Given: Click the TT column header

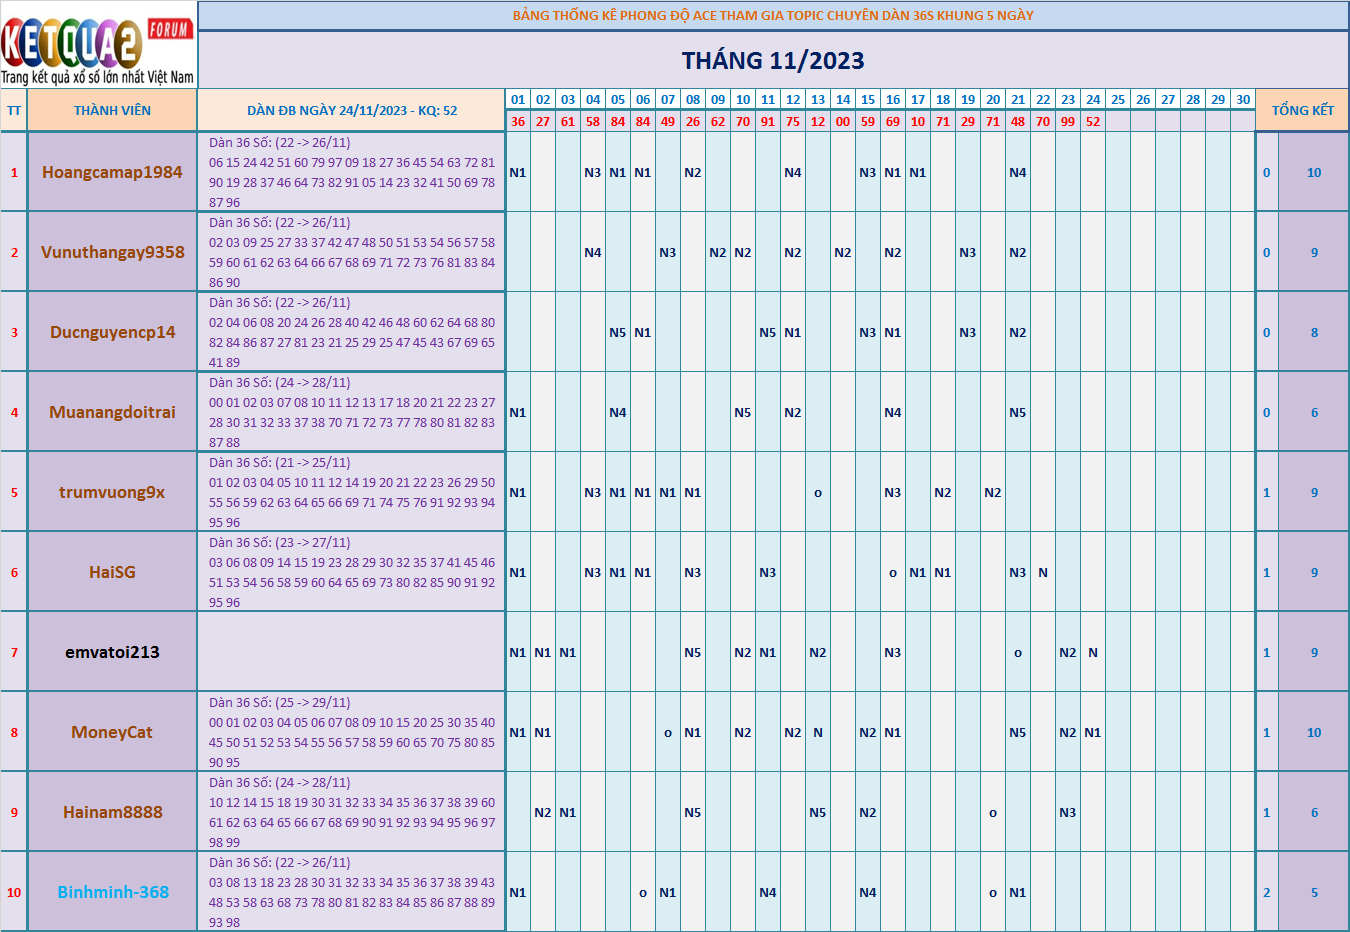Looking at the screenshot, I should pos(14,111).
